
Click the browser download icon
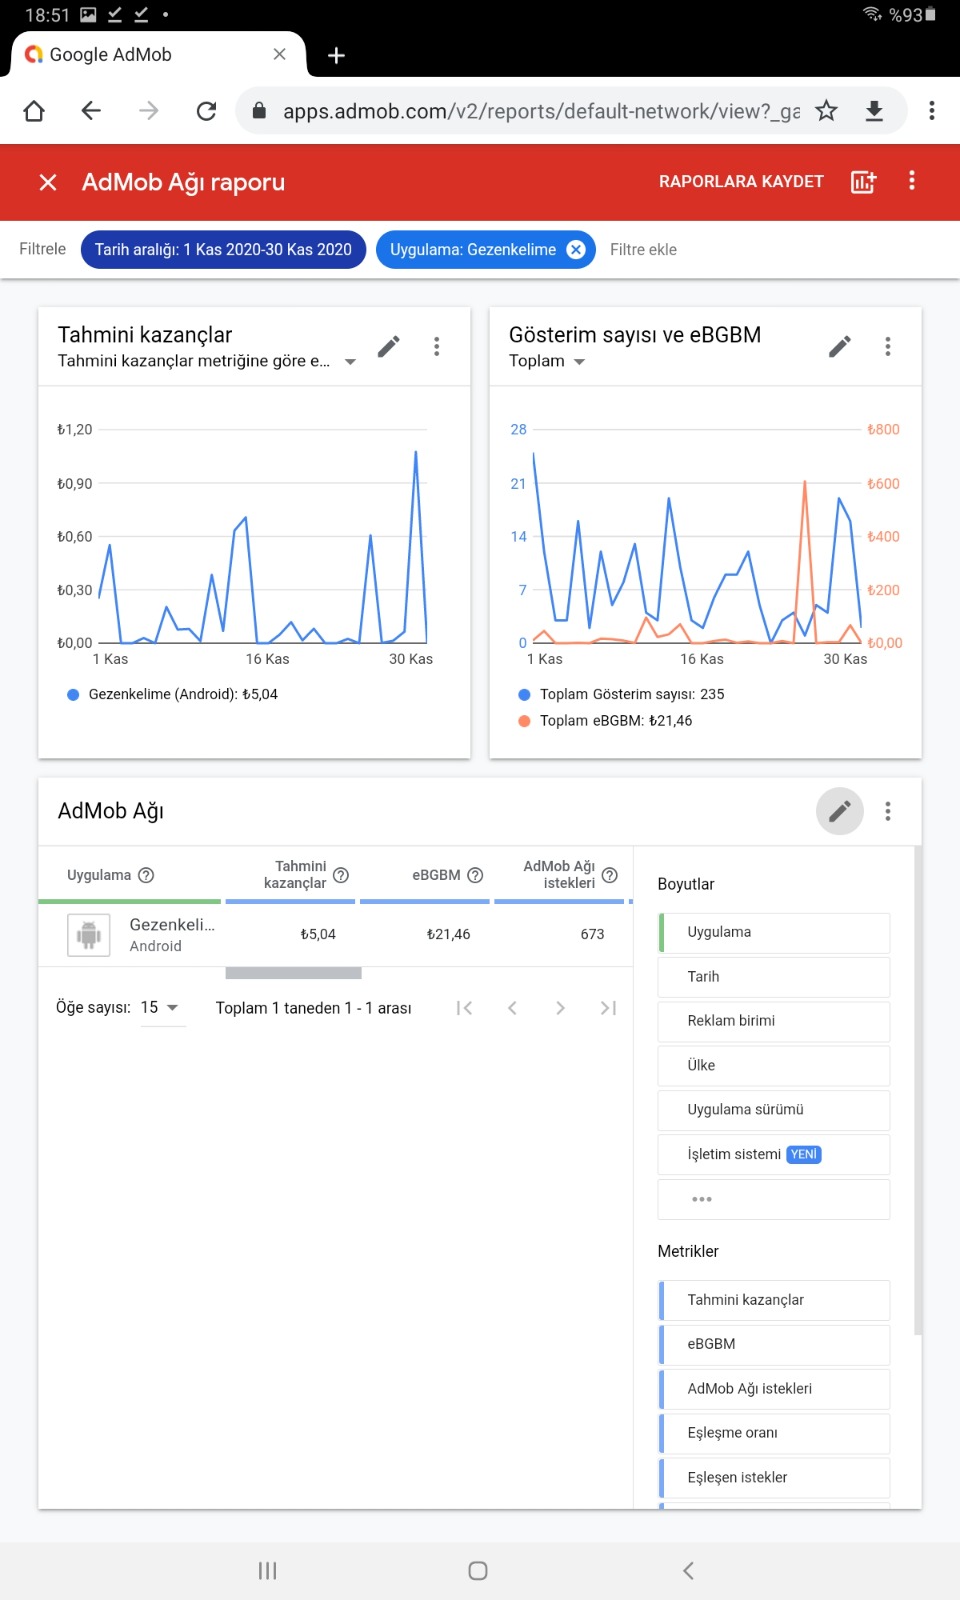[x=874, y=111]
